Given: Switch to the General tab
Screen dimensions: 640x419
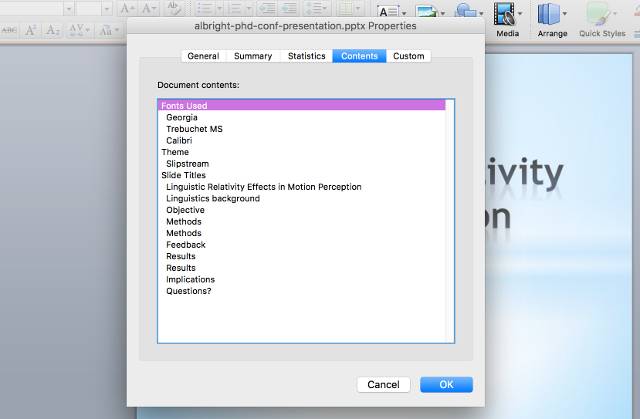Looking at the screenshot, I should (203, 56).
